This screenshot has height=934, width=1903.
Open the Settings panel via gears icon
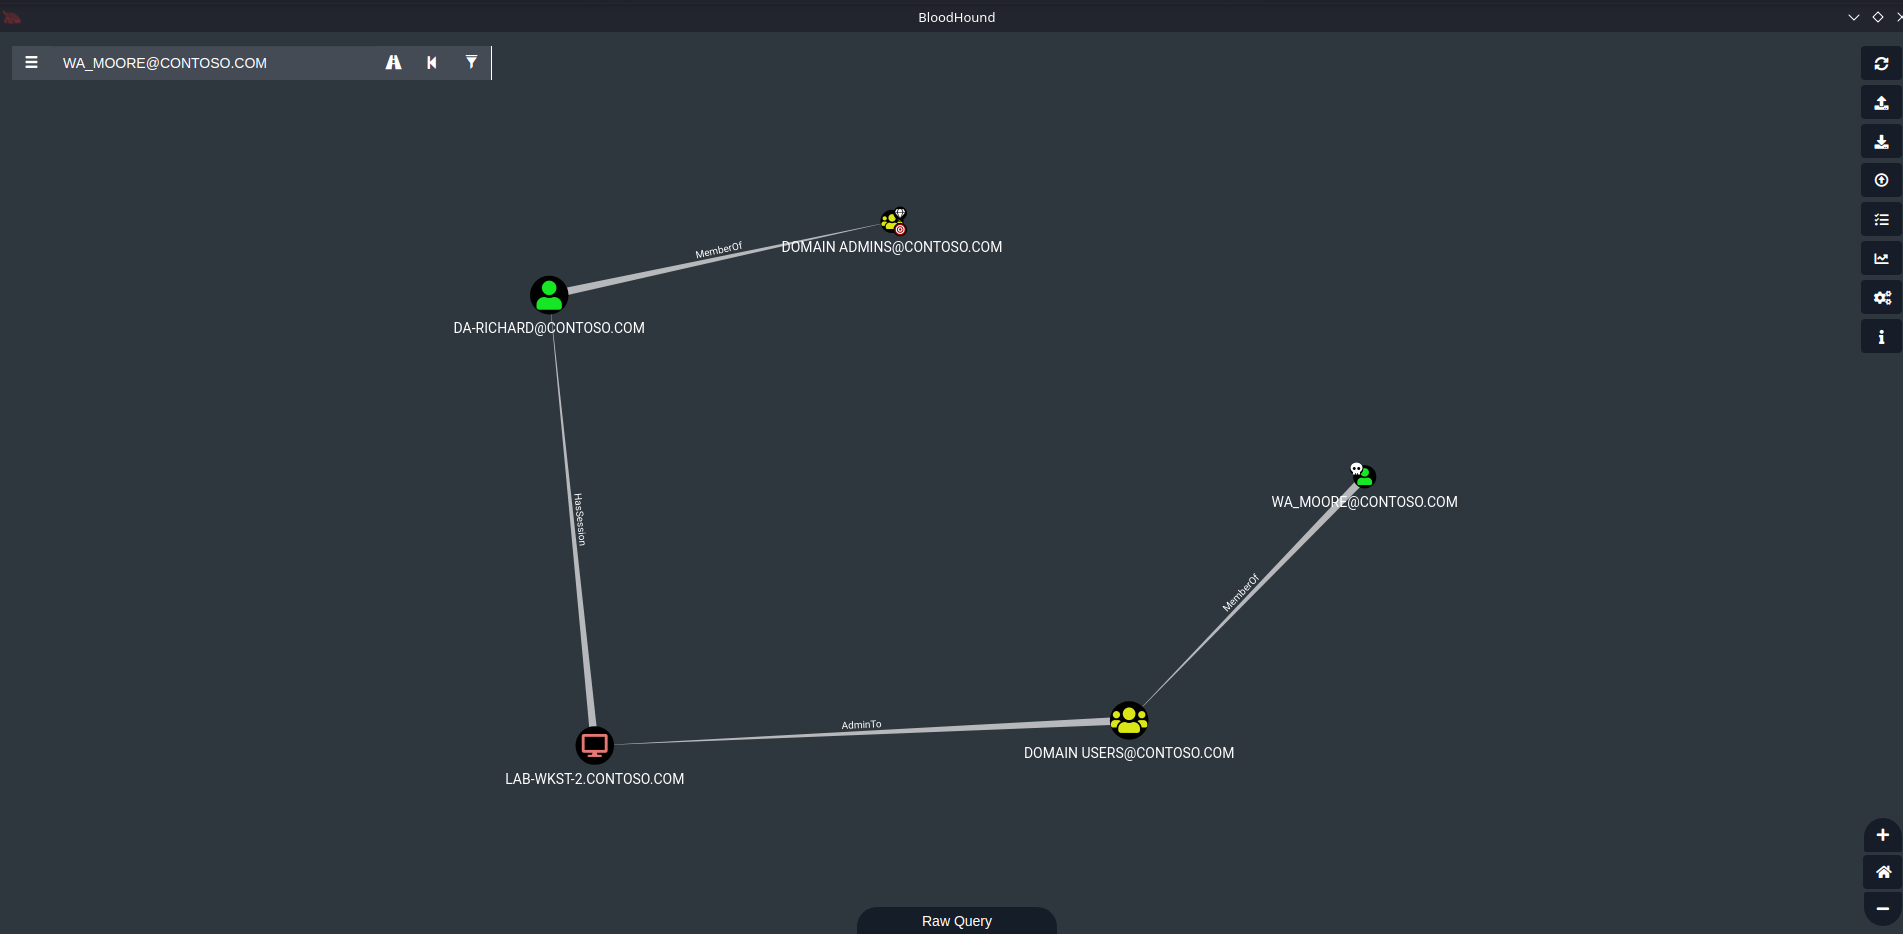point(1881,297)
